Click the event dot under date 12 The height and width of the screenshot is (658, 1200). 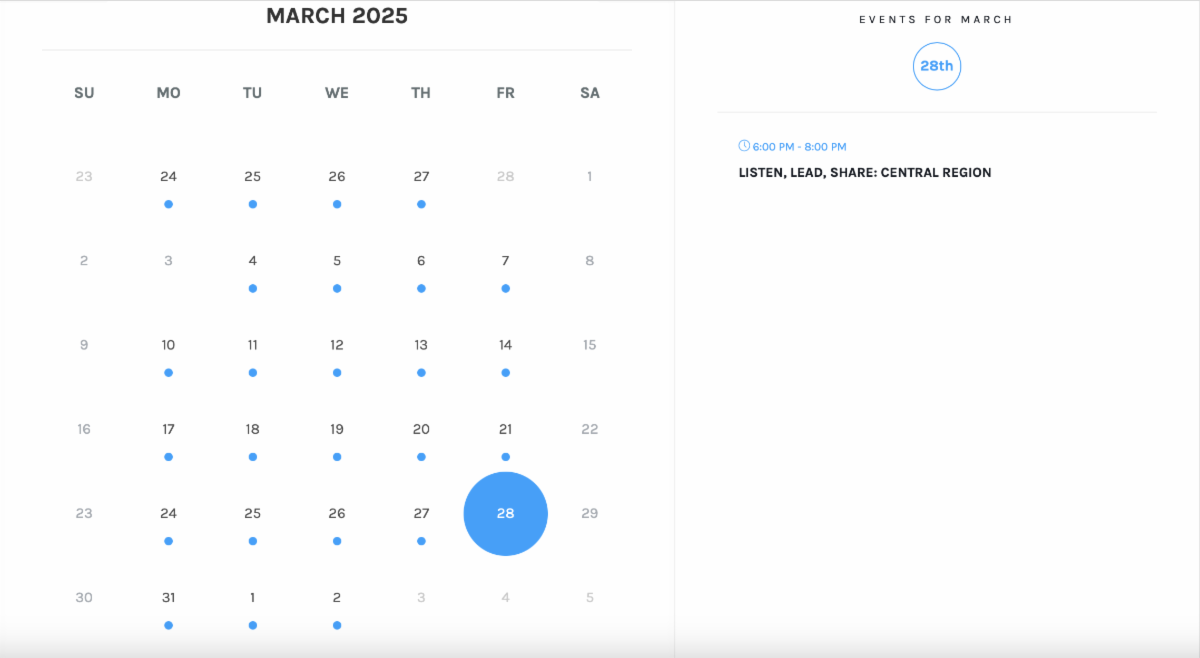tap(337, 372)
